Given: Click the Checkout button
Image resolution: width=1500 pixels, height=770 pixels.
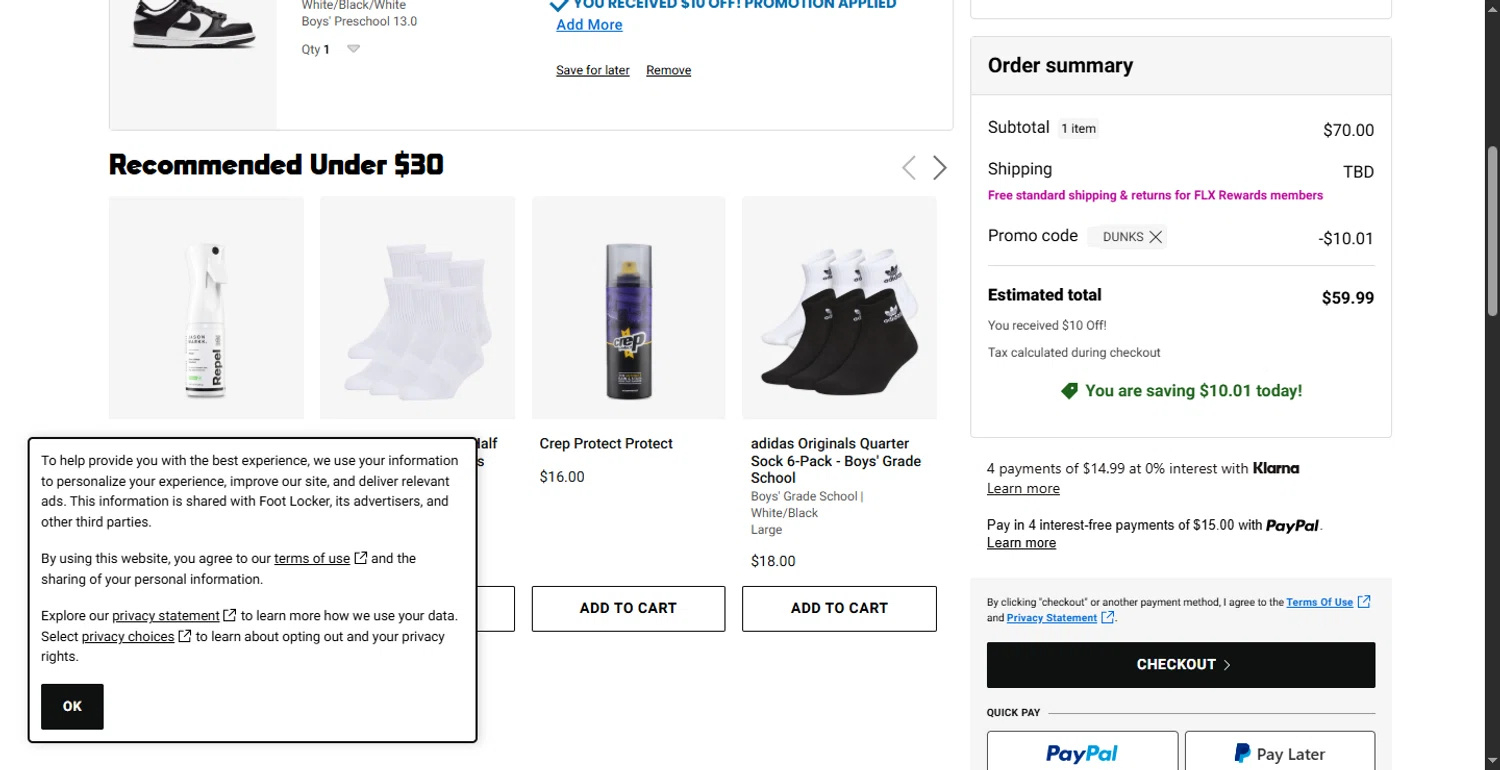Looking at the screenshot, I should [x=1180, y=664].
